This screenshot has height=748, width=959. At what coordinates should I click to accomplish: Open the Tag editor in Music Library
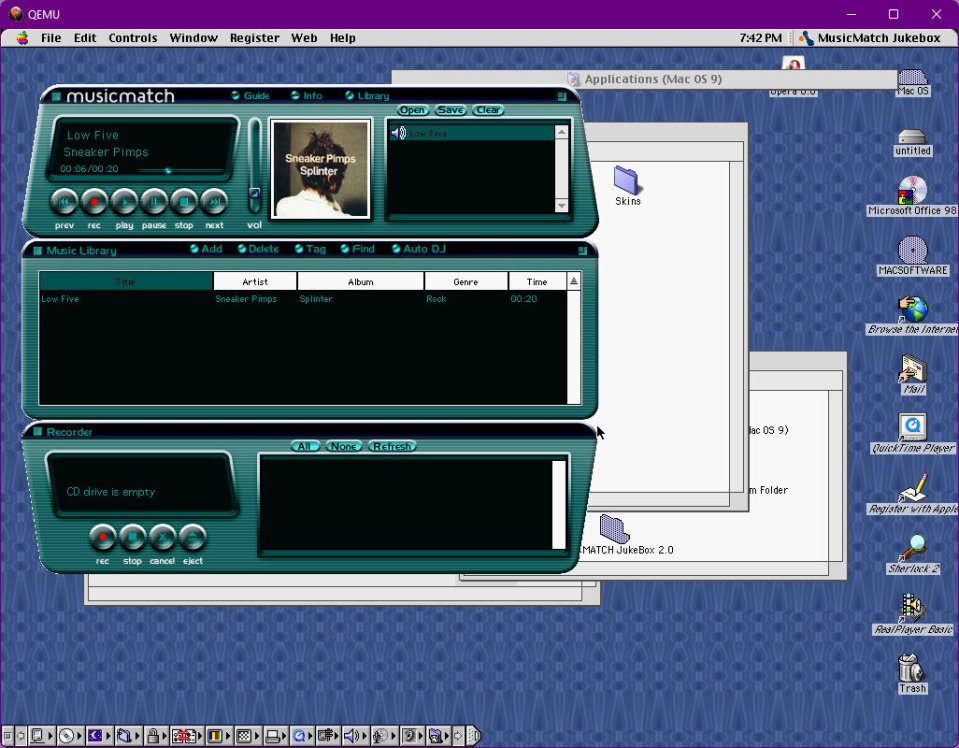pyautogui.click(x=308, y=249)
